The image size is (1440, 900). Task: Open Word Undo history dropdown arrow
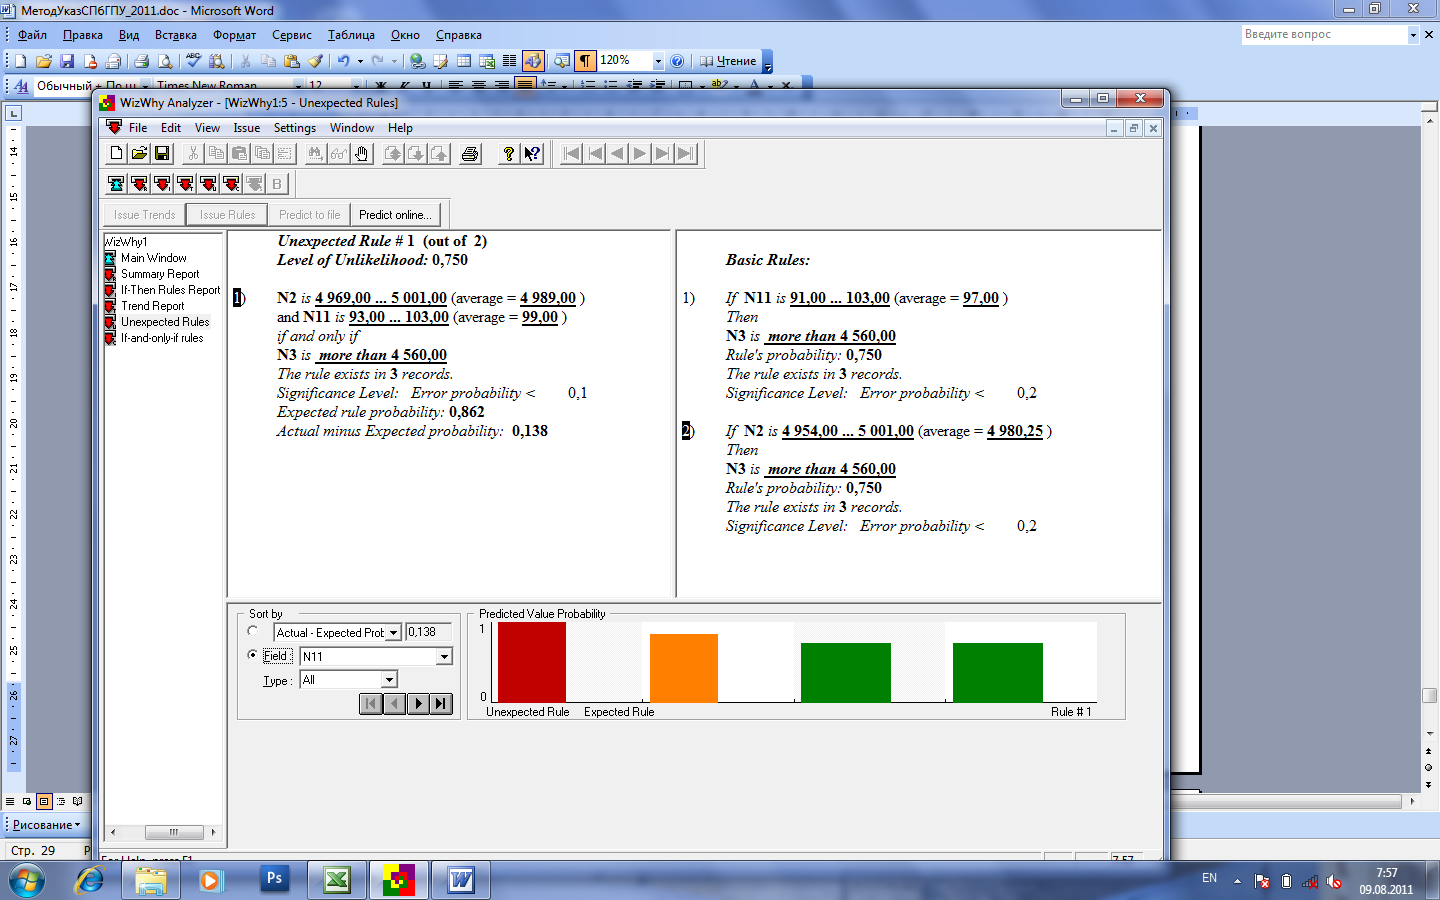tap(360, 61)
